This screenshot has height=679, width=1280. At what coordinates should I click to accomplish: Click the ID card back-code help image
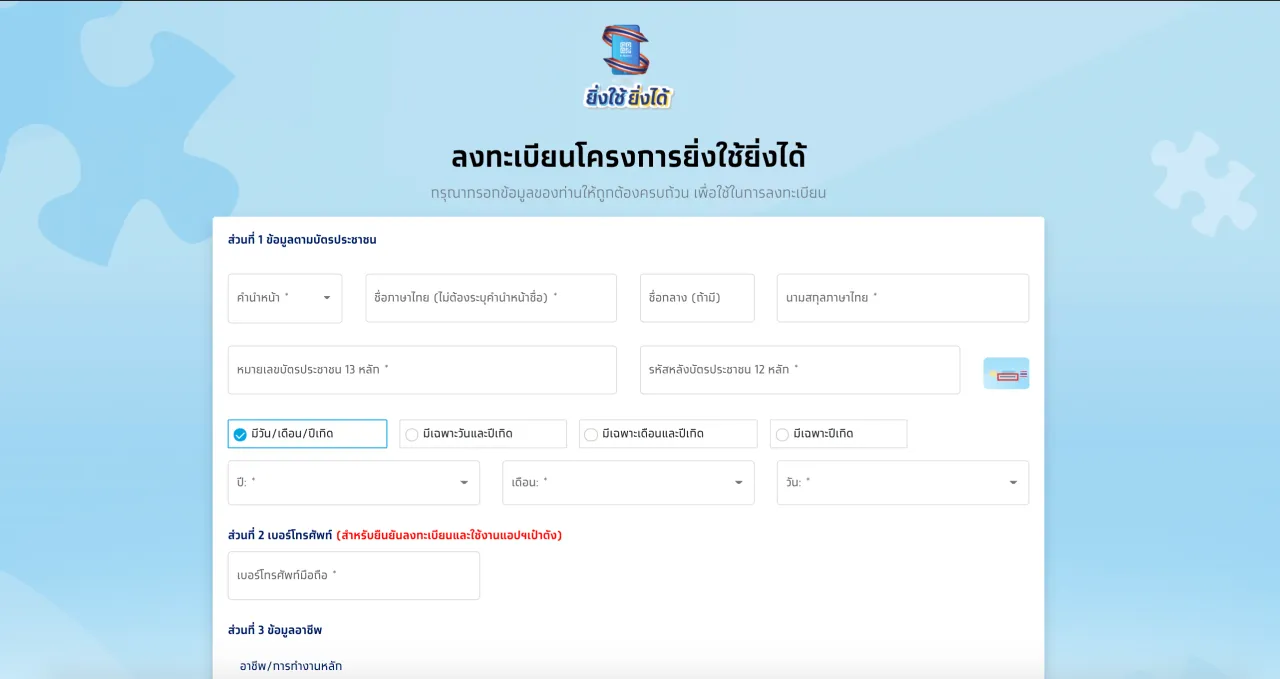click(1006, 373)
